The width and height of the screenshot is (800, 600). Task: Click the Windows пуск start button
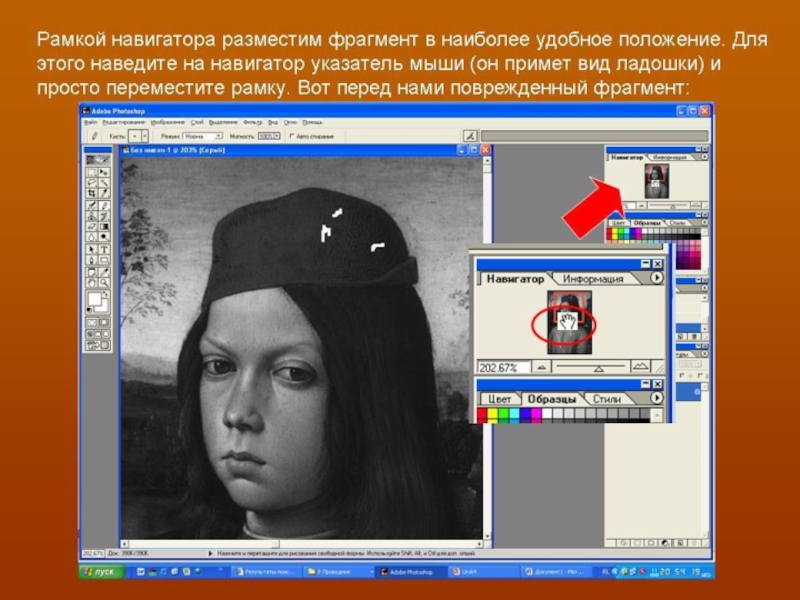(103, 571)
